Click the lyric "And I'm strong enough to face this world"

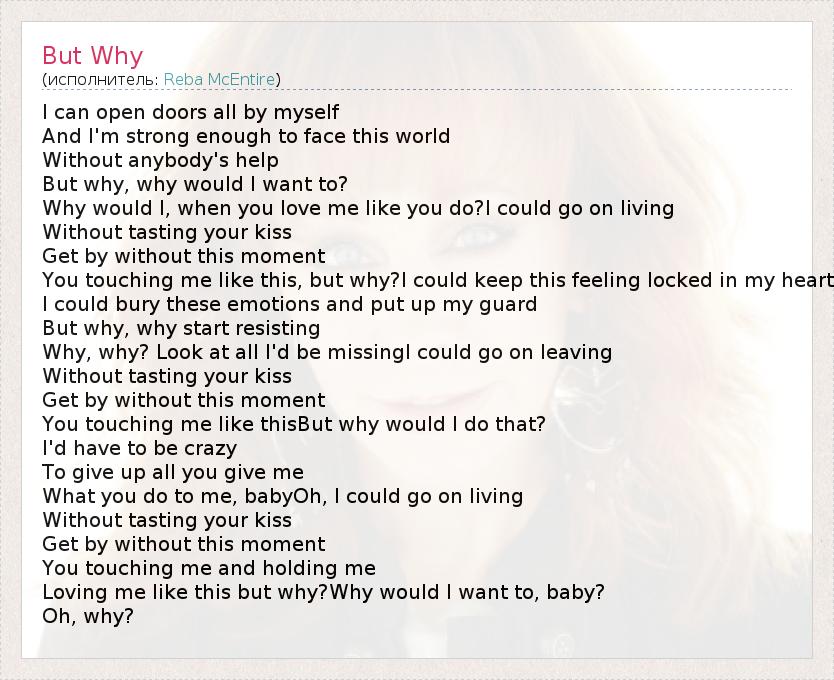coord(246,136)
